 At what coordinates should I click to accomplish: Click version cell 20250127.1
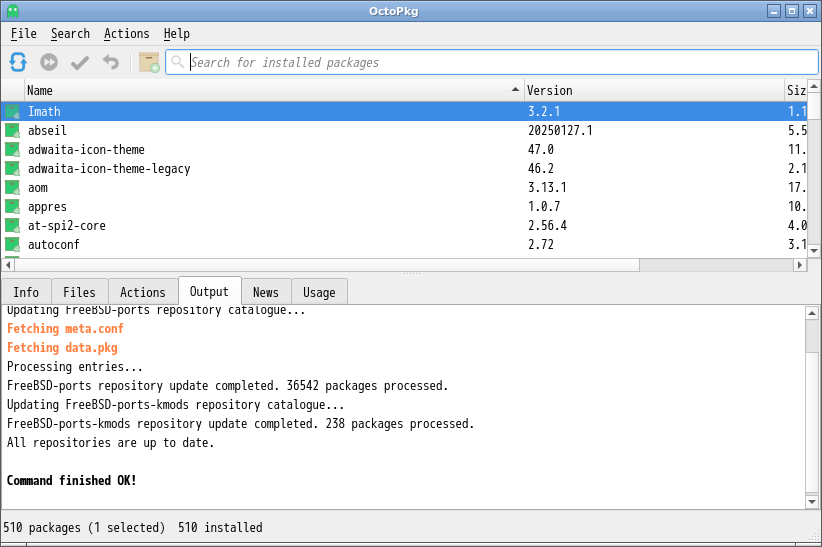click(x=560, y=130)
